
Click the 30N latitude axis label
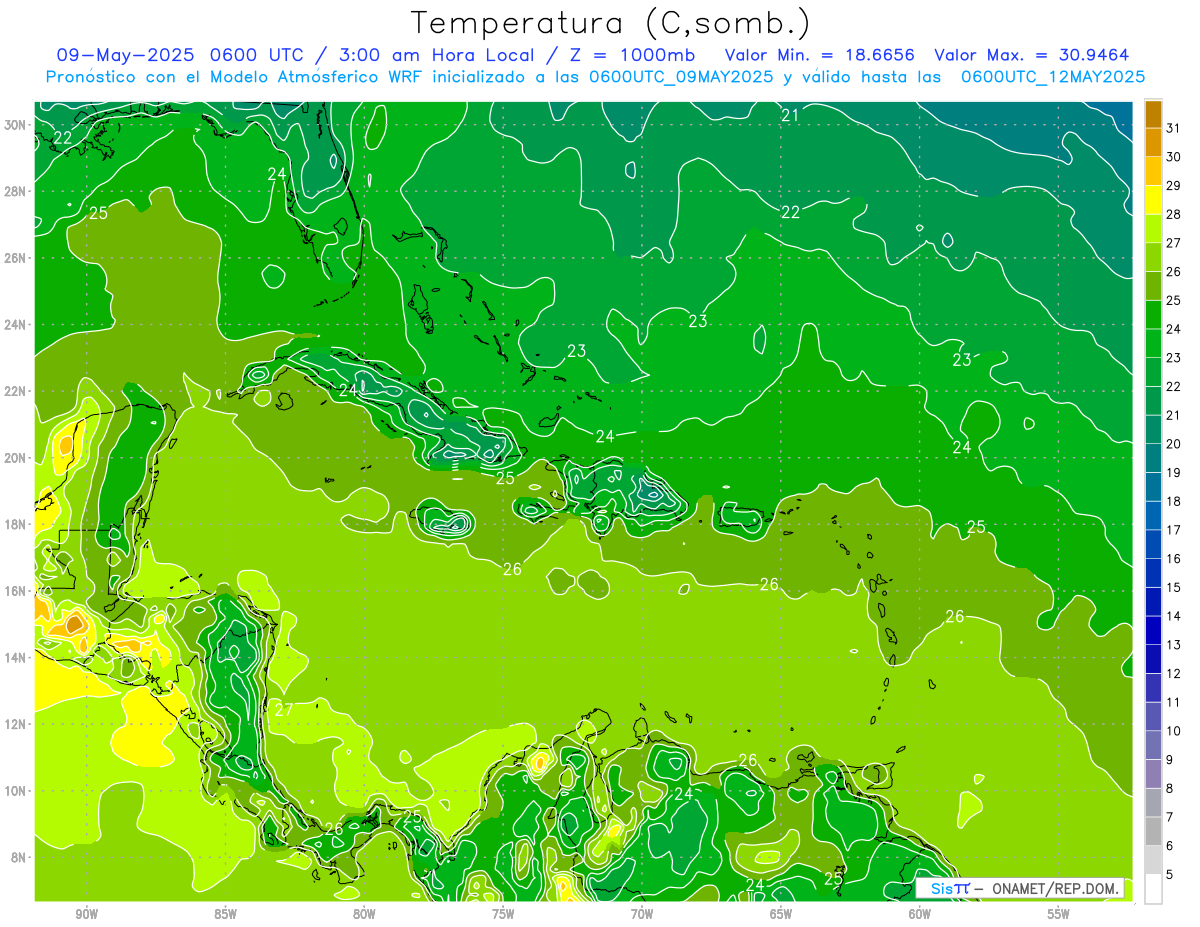coord(15,125)
